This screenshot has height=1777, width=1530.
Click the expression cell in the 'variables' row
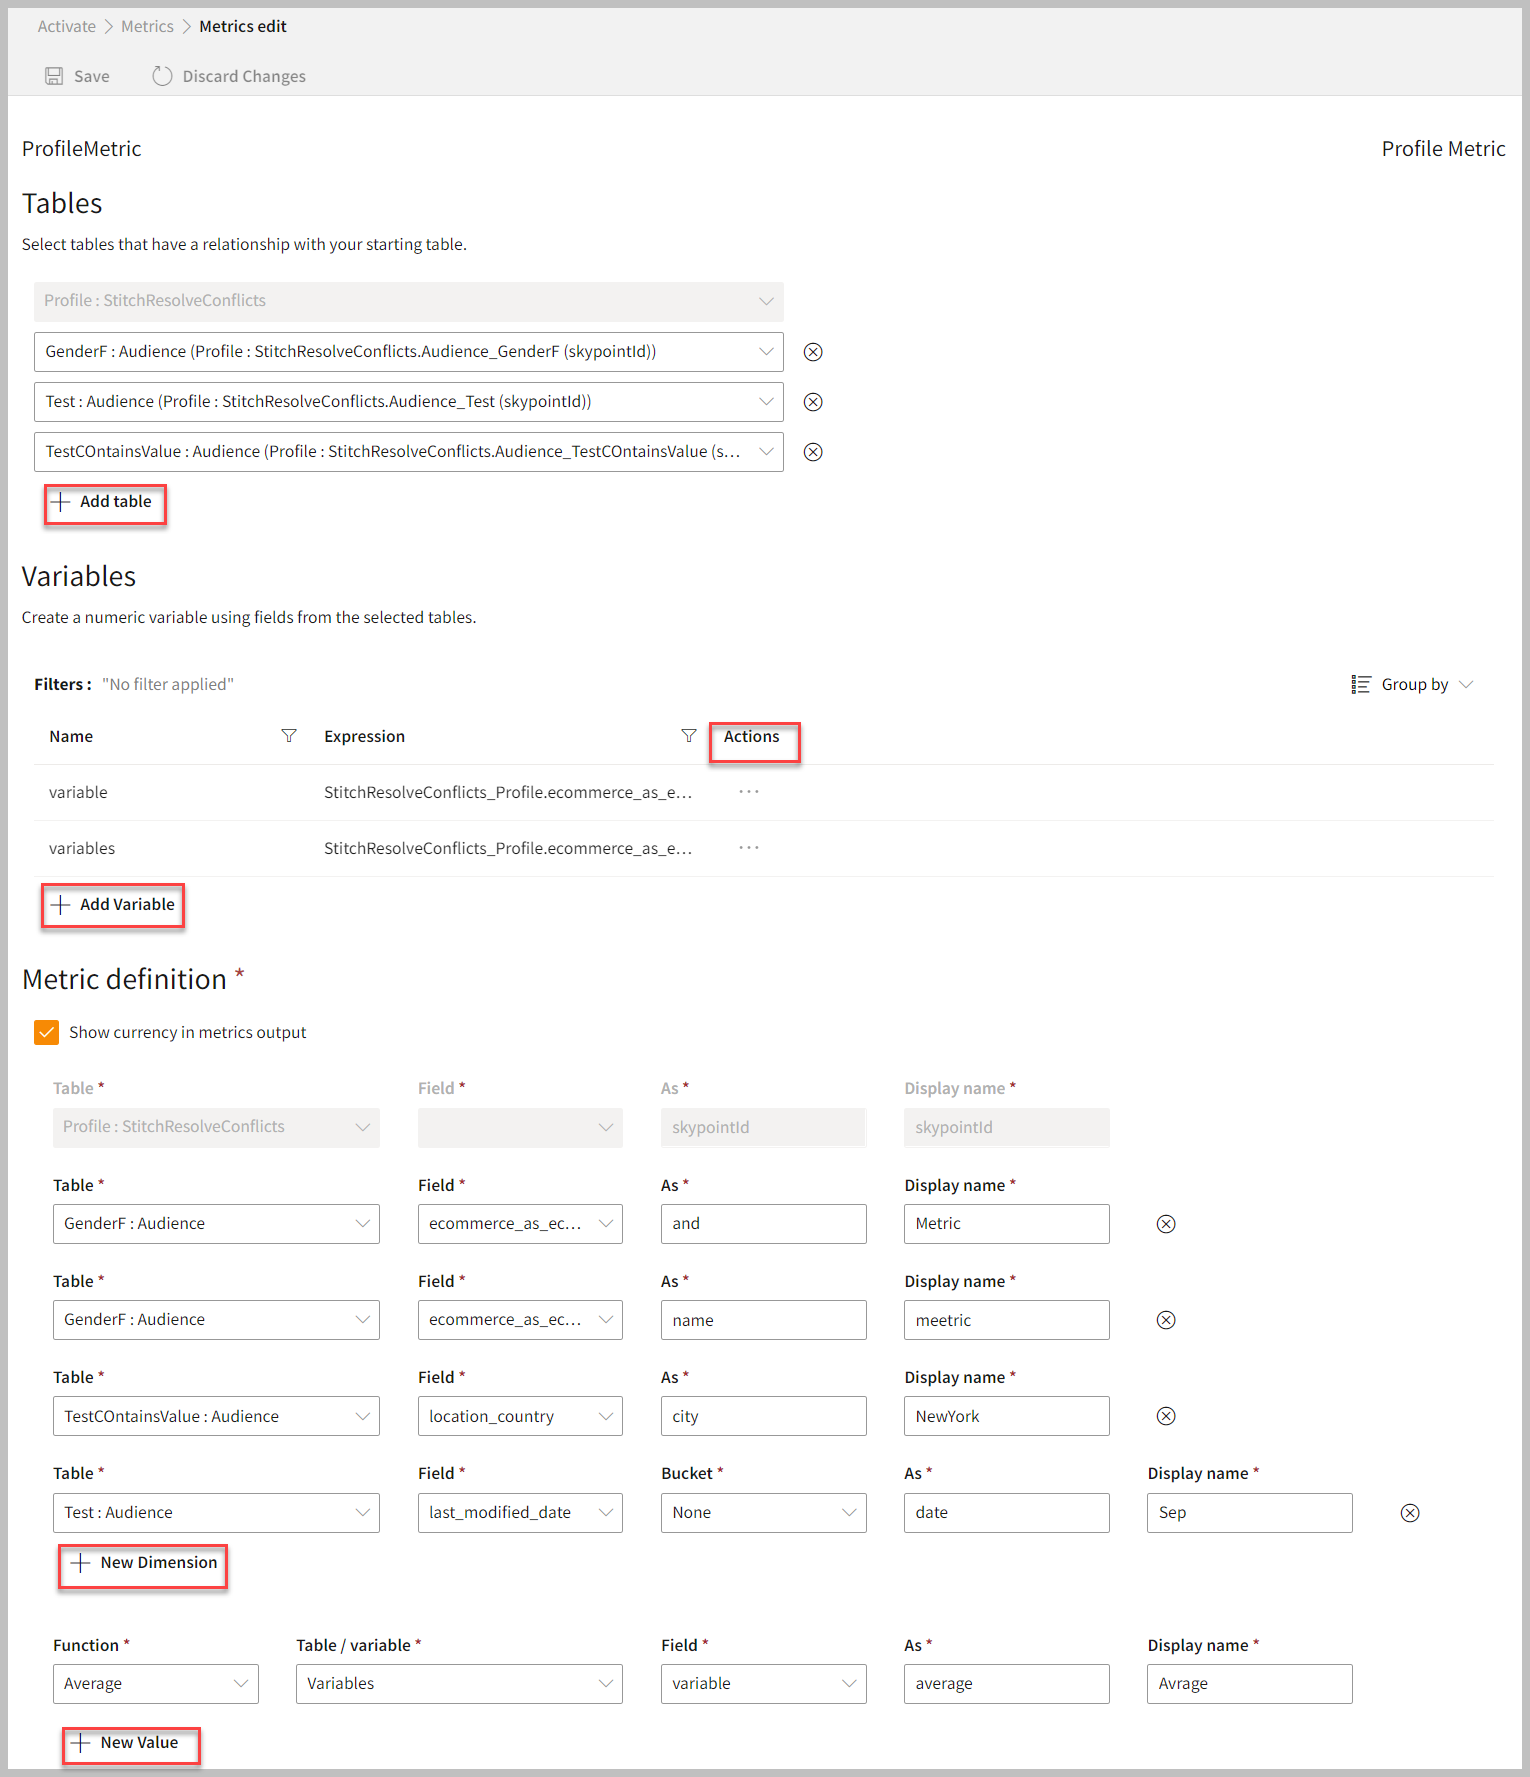click(508, 848)
